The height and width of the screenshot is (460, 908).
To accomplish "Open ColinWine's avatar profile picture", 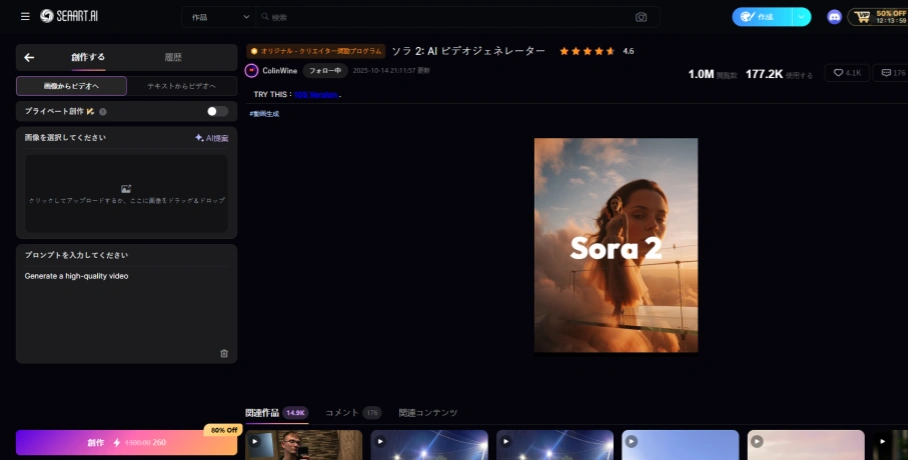I will tap(251, 71).
